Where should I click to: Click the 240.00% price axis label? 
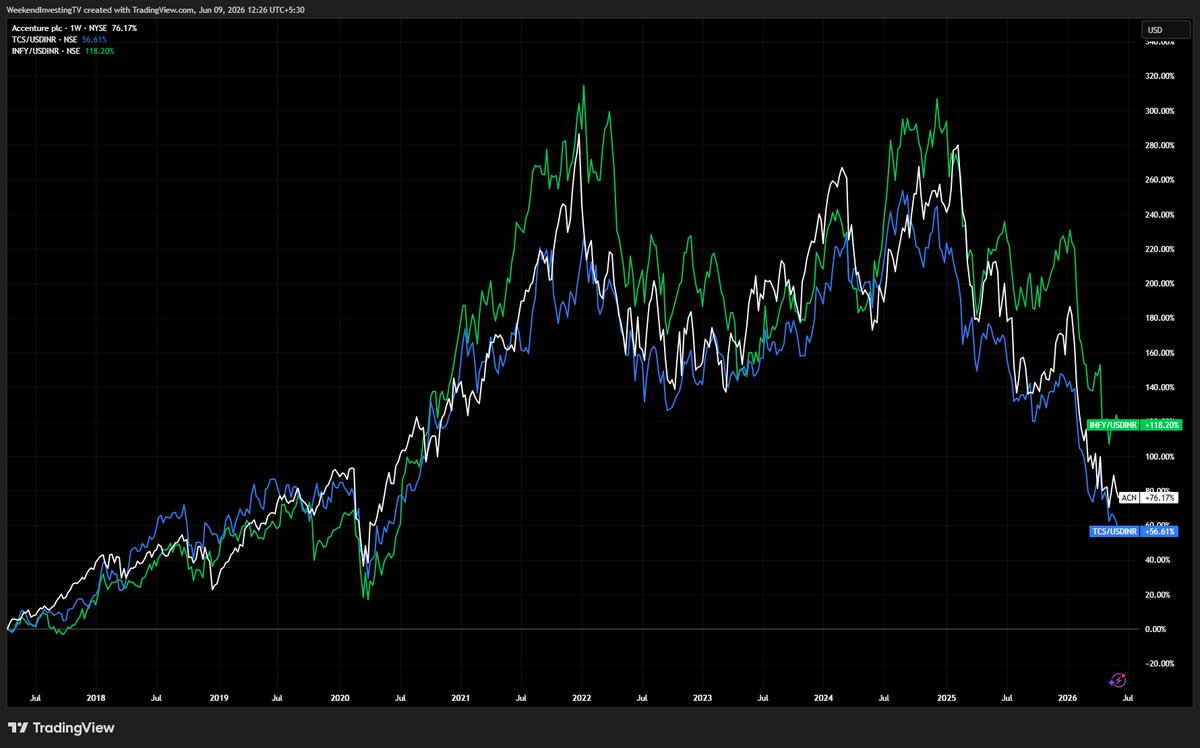coord(1160,215)
